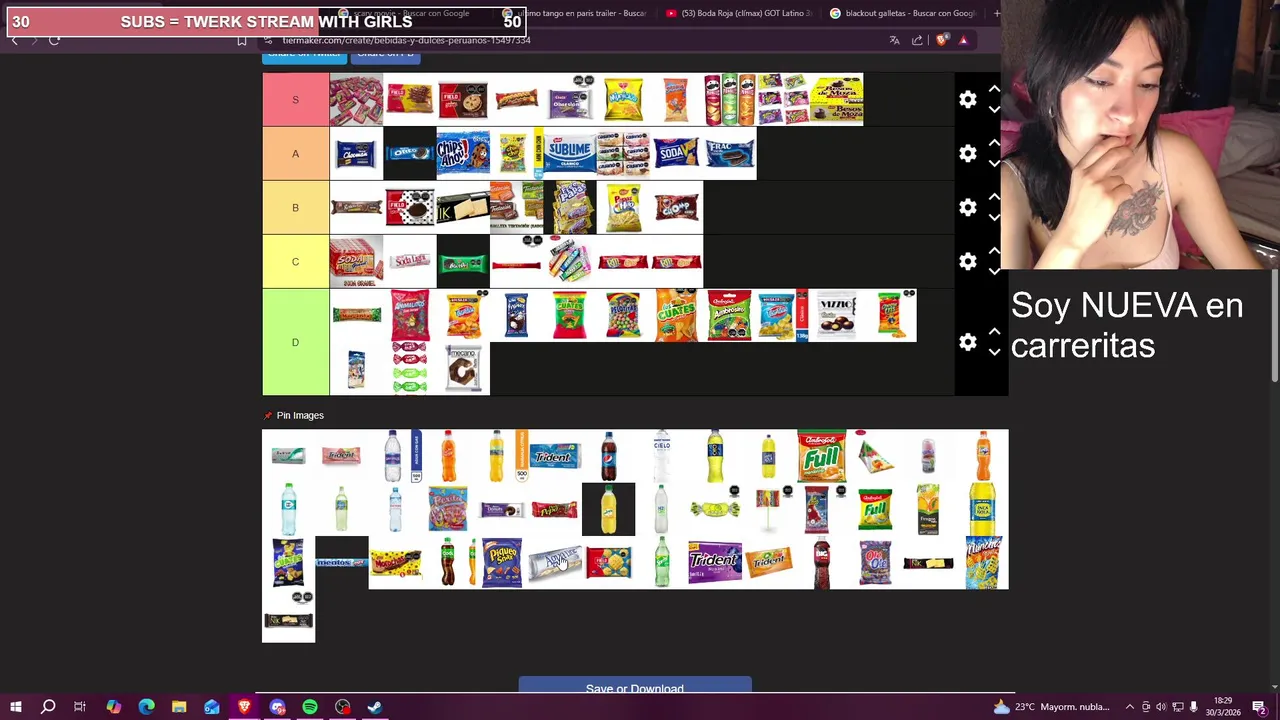
Task: Open settings gear for A tier row
Action: pos(967,153)
